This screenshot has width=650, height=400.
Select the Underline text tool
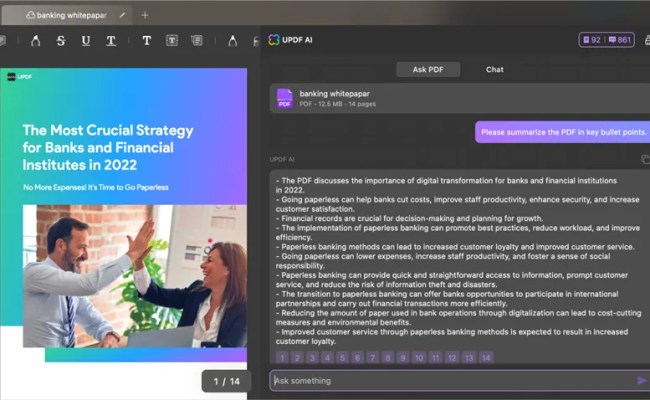86,41
